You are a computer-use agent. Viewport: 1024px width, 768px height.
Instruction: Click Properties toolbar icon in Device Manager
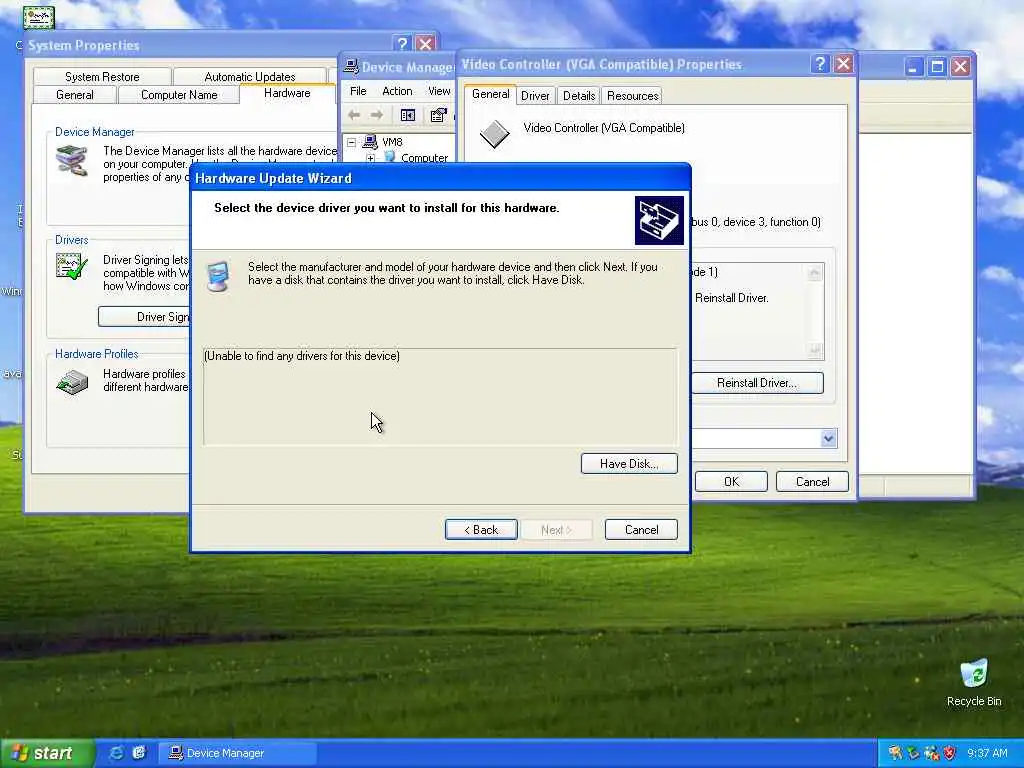[438, 115]
